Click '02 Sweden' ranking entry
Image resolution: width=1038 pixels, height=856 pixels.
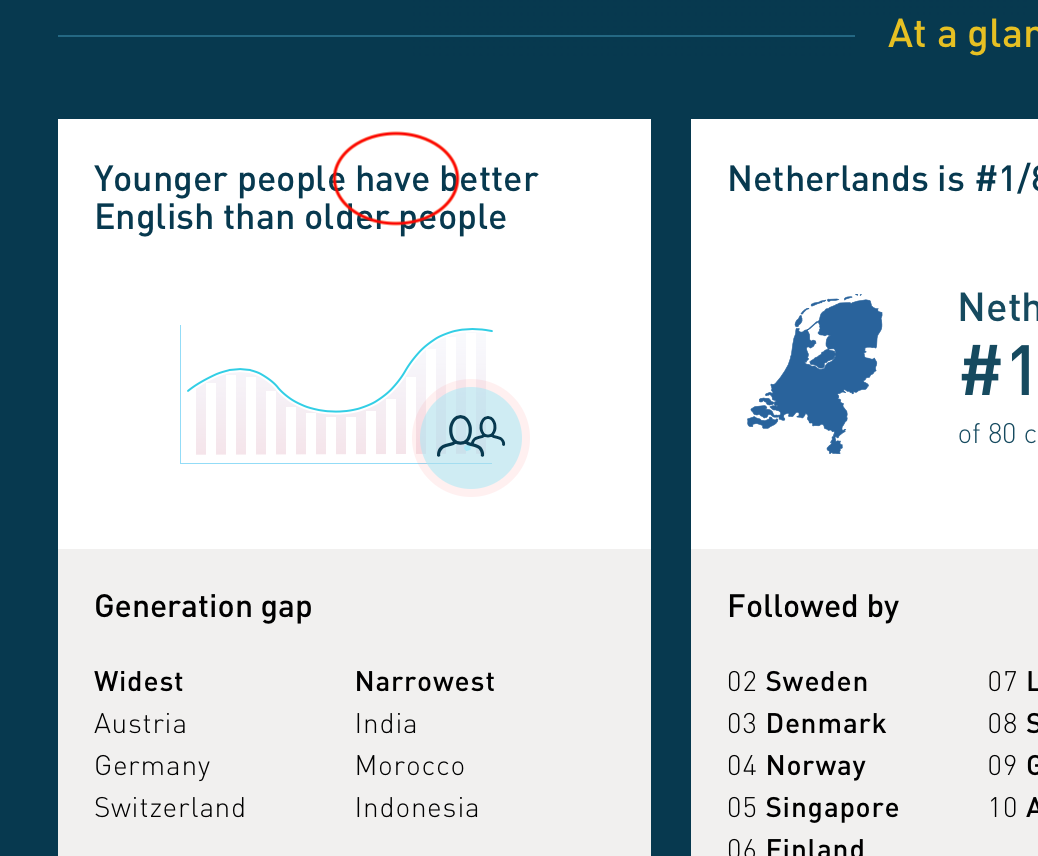798,681
